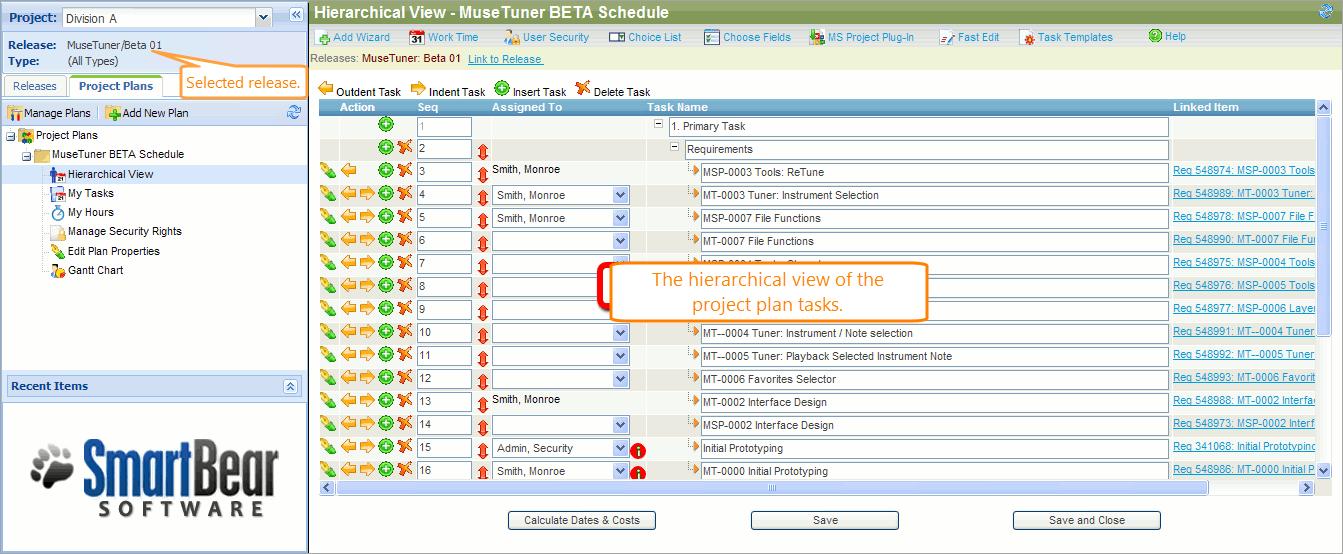
Task: Click the Calculate Dates & Costs button
Action: point(581,520)
